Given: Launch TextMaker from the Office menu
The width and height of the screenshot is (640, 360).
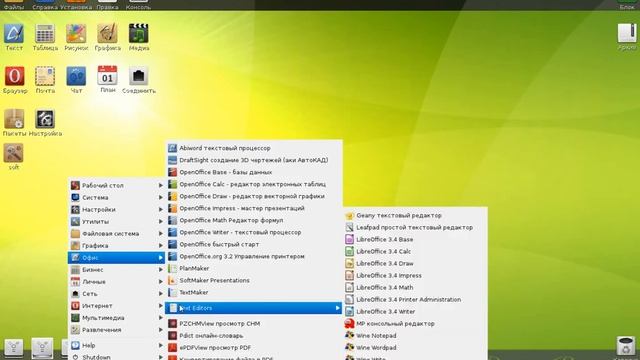Looking at the screenshot, I should click(x=253, y=293).
